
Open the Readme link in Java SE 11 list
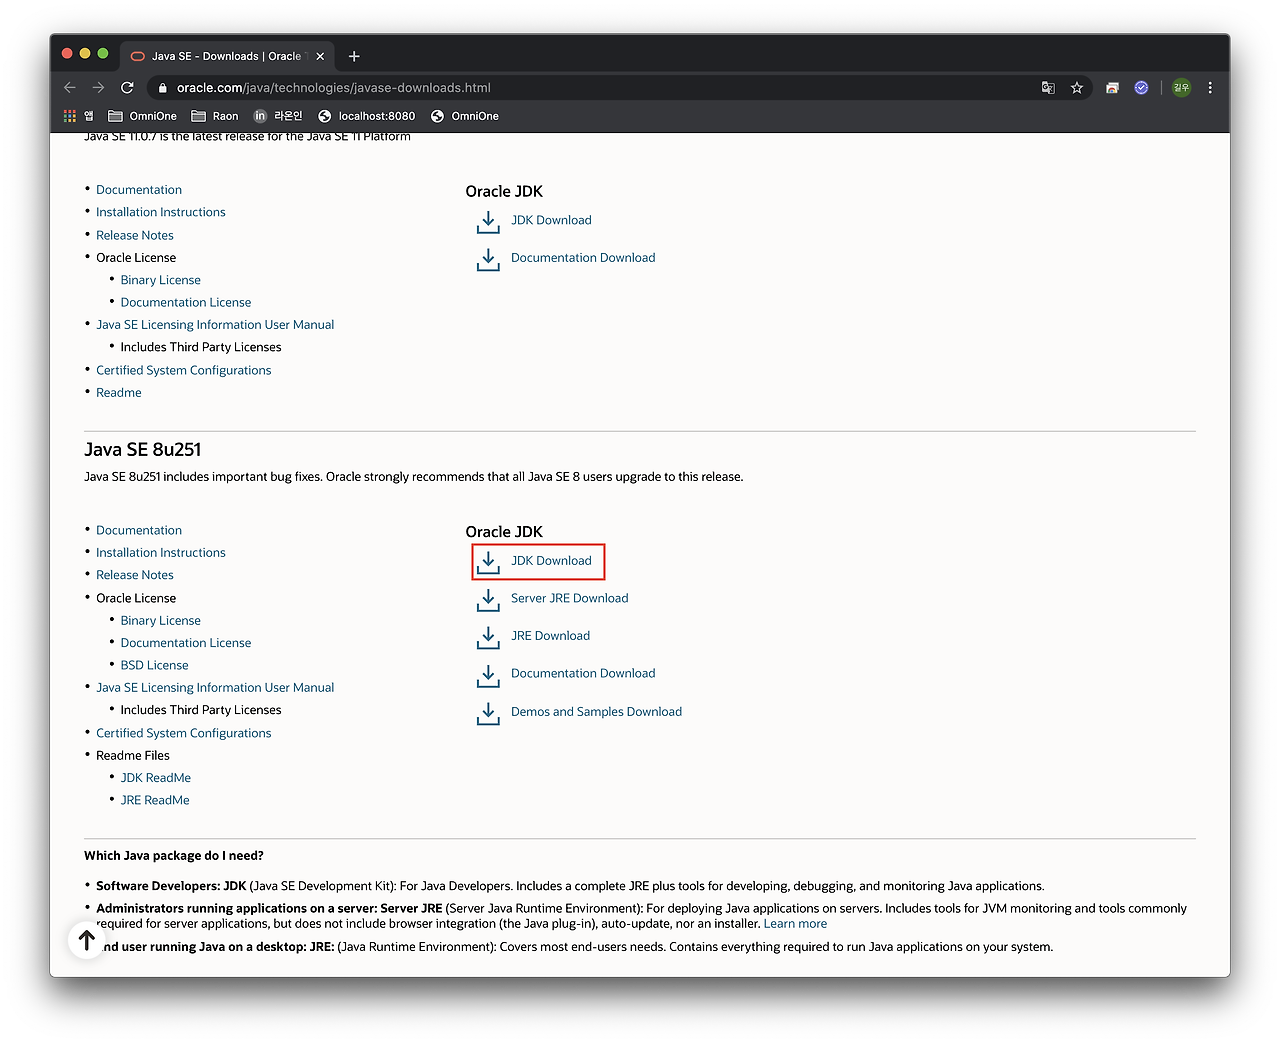(x=119, y=393)
